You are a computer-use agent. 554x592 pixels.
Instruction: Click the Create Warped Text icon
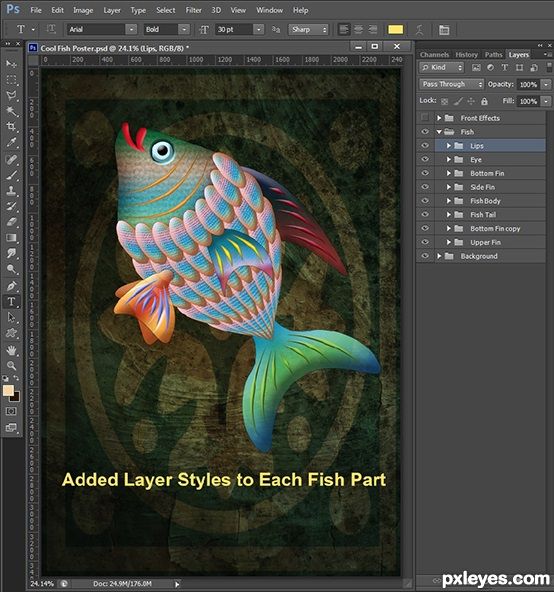coord(419,30)
